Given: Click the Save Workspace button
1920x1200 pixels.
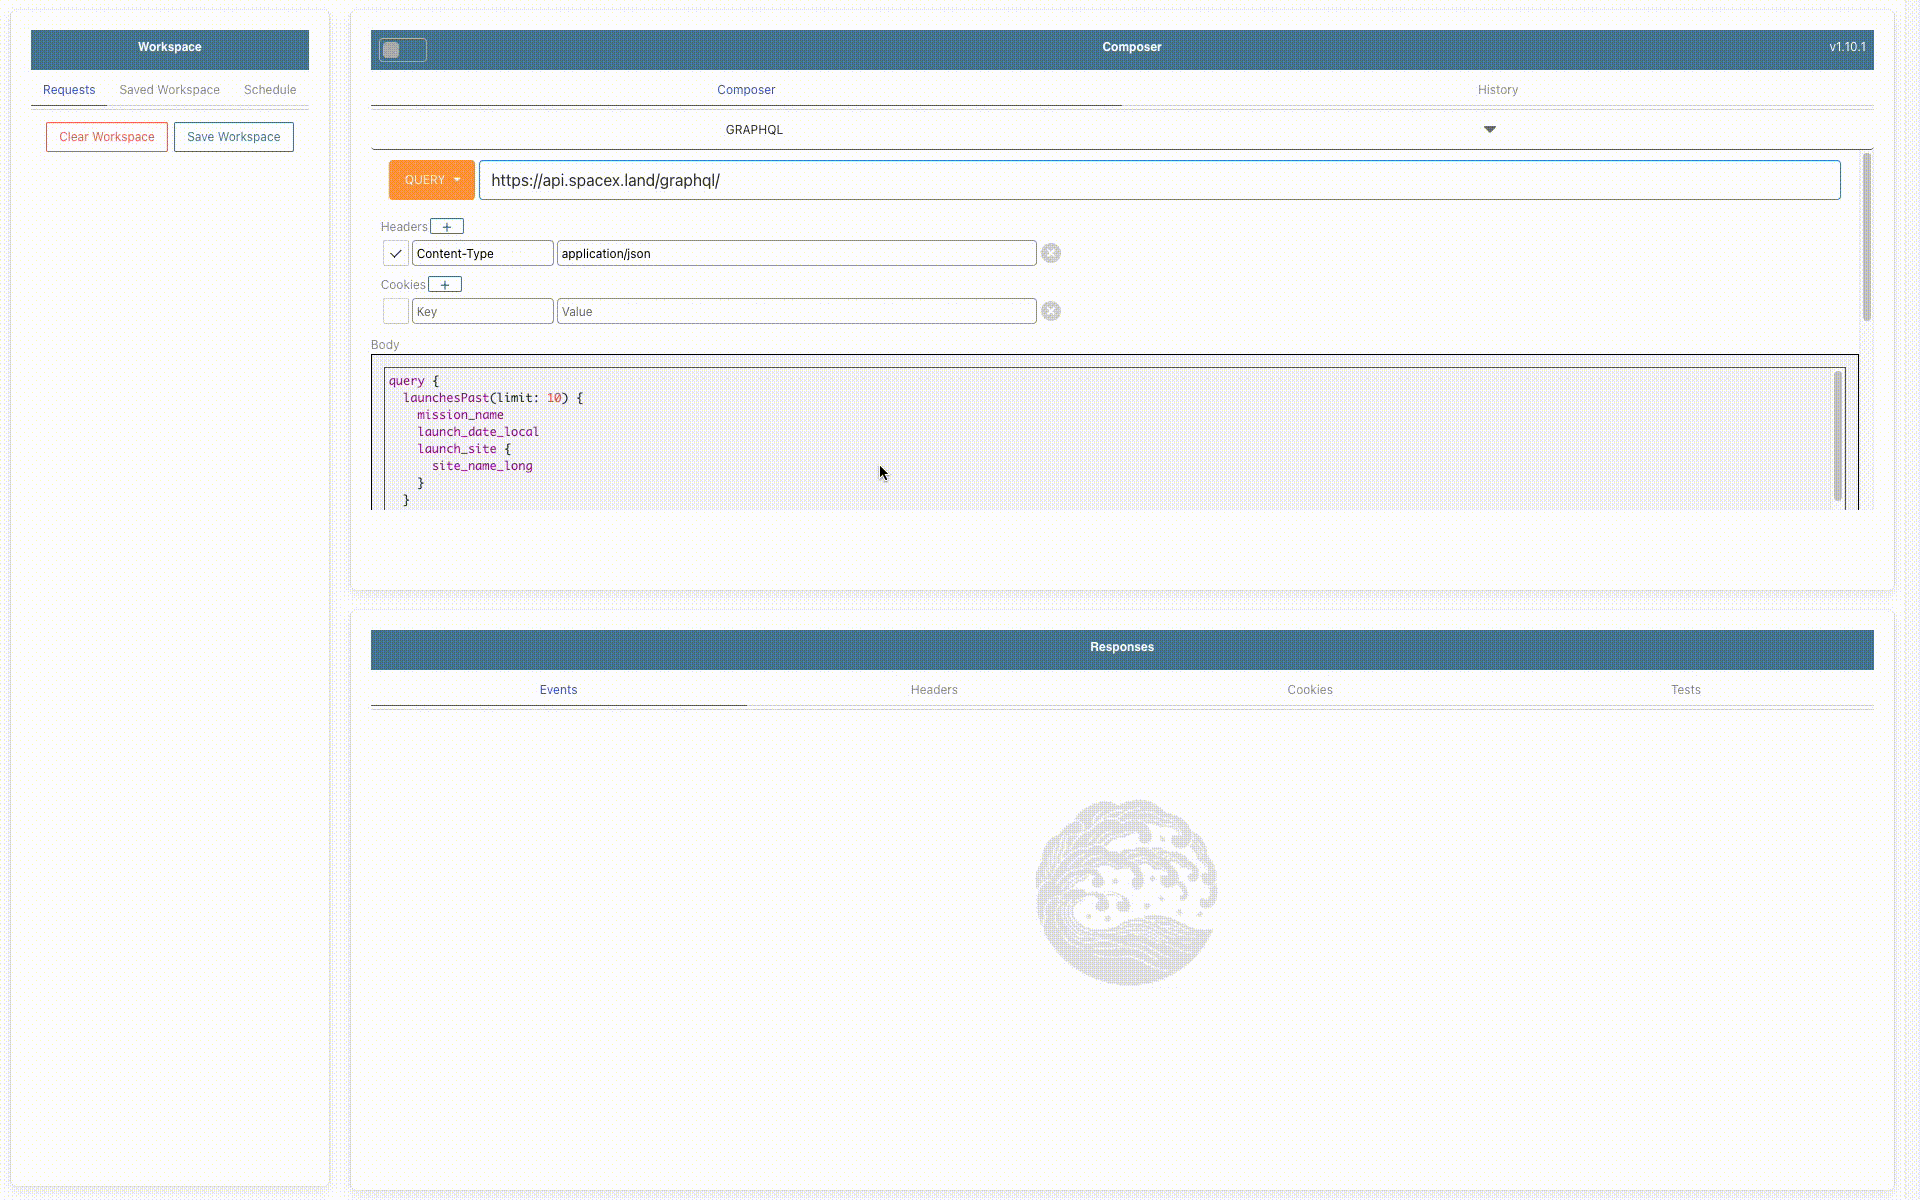Looking at the screenshot, I should (233, 137).
